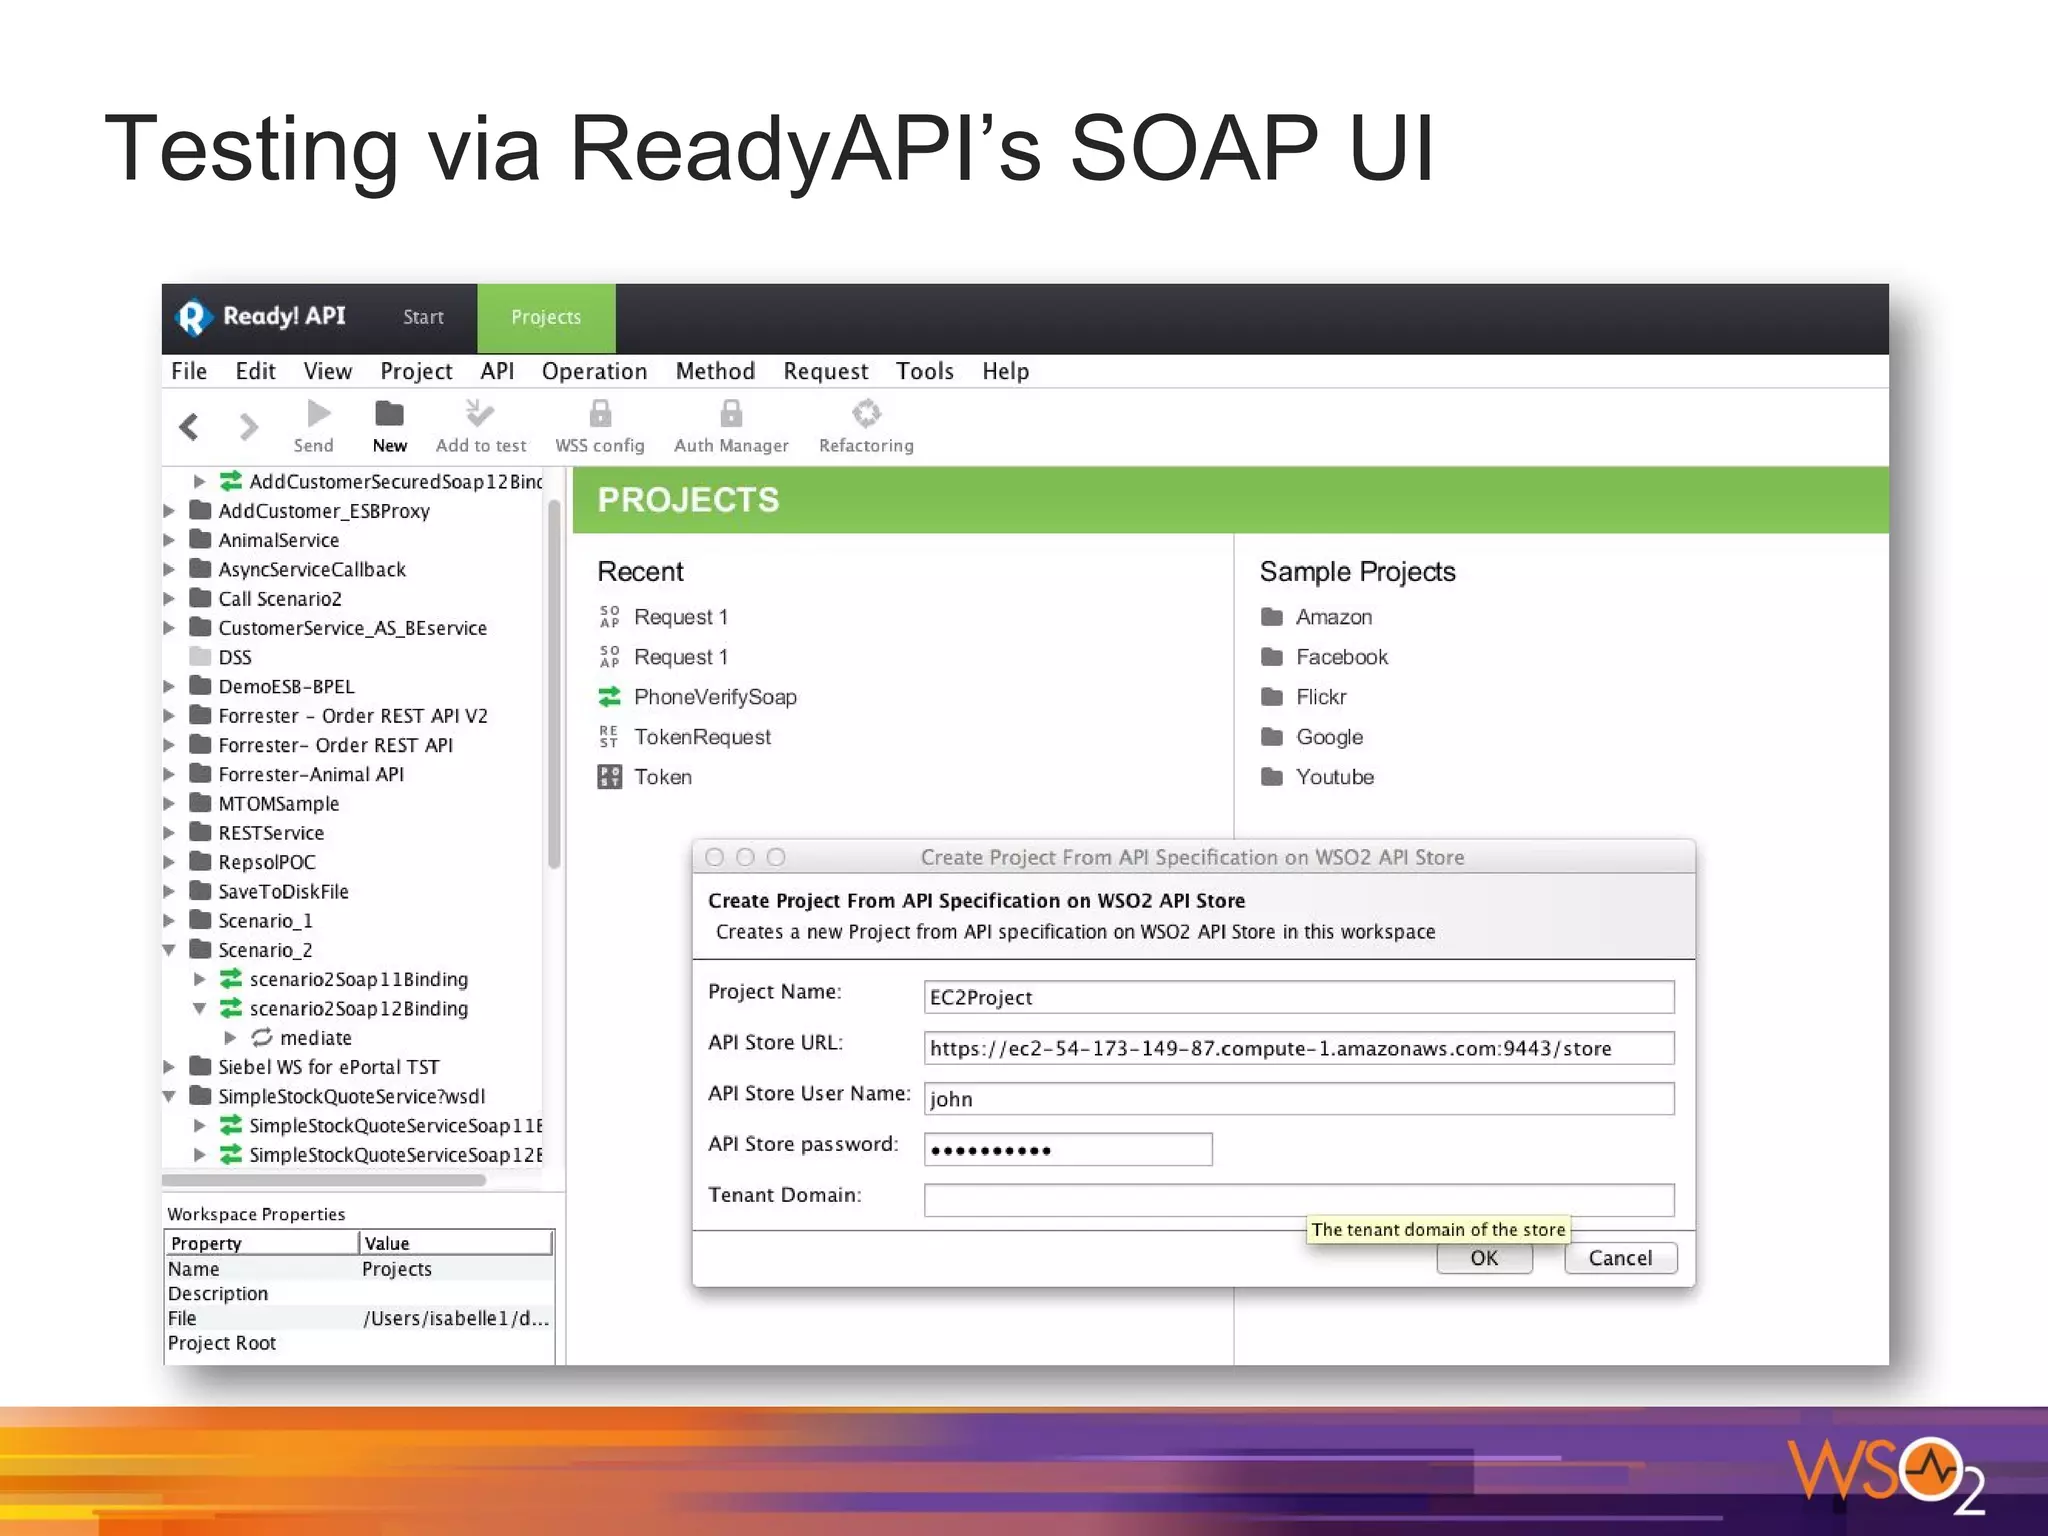
Task: Click AddCustomerSecuredSoap12Binding interface icon
Action: [x=231, y=481]
